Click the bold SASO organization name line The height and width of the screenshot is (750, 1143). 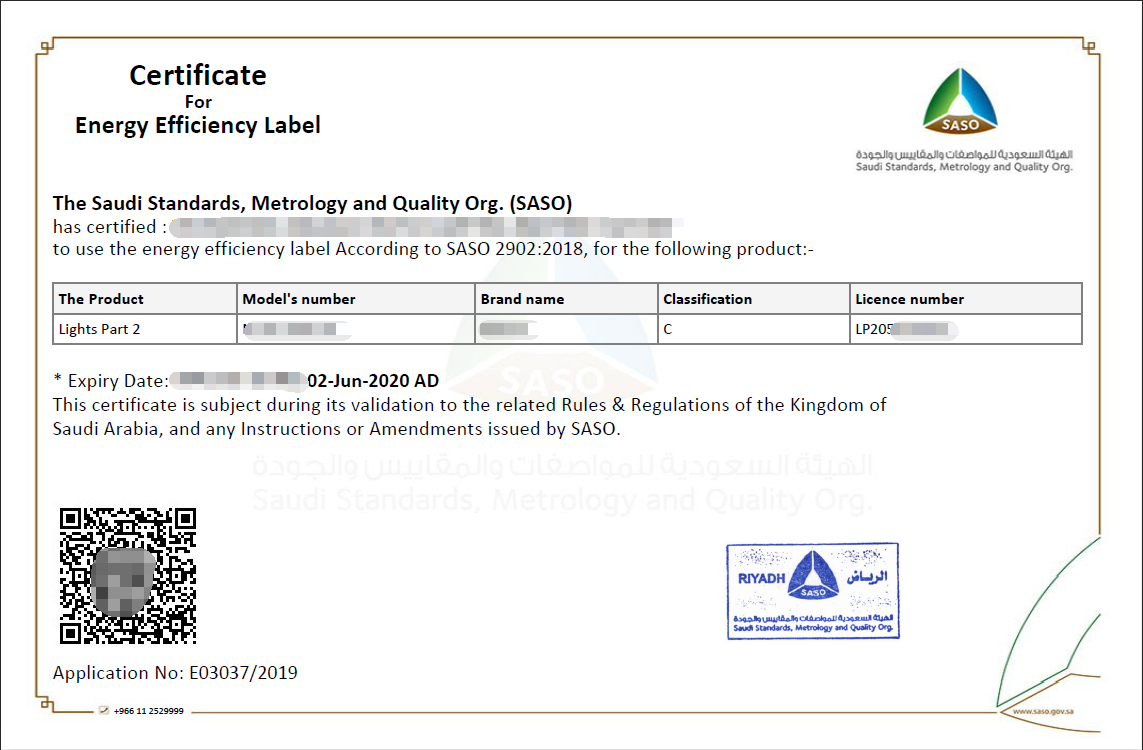313,203
